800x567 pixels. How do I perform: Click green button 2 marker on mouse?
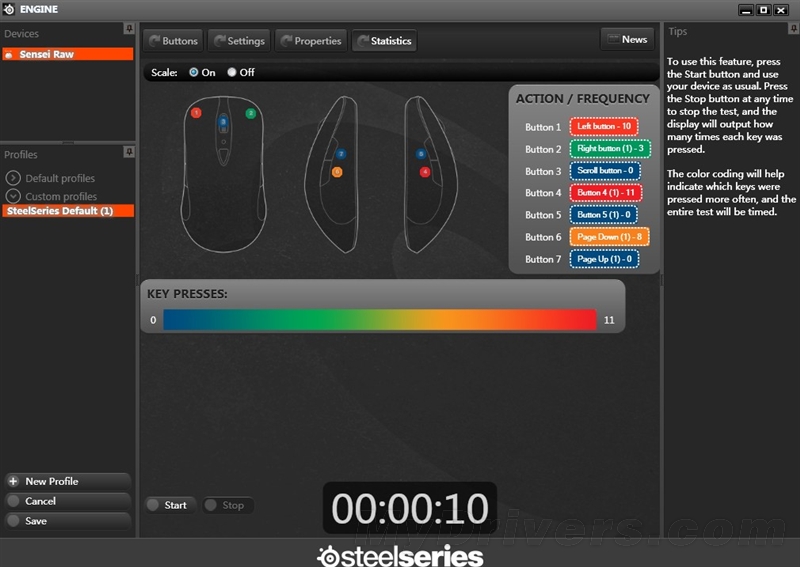(x=251, y=113)
